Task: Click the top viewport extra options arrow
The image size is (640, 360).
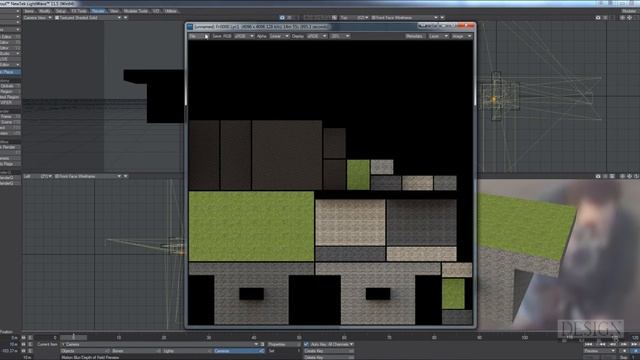Action: (x=442, y=18)
